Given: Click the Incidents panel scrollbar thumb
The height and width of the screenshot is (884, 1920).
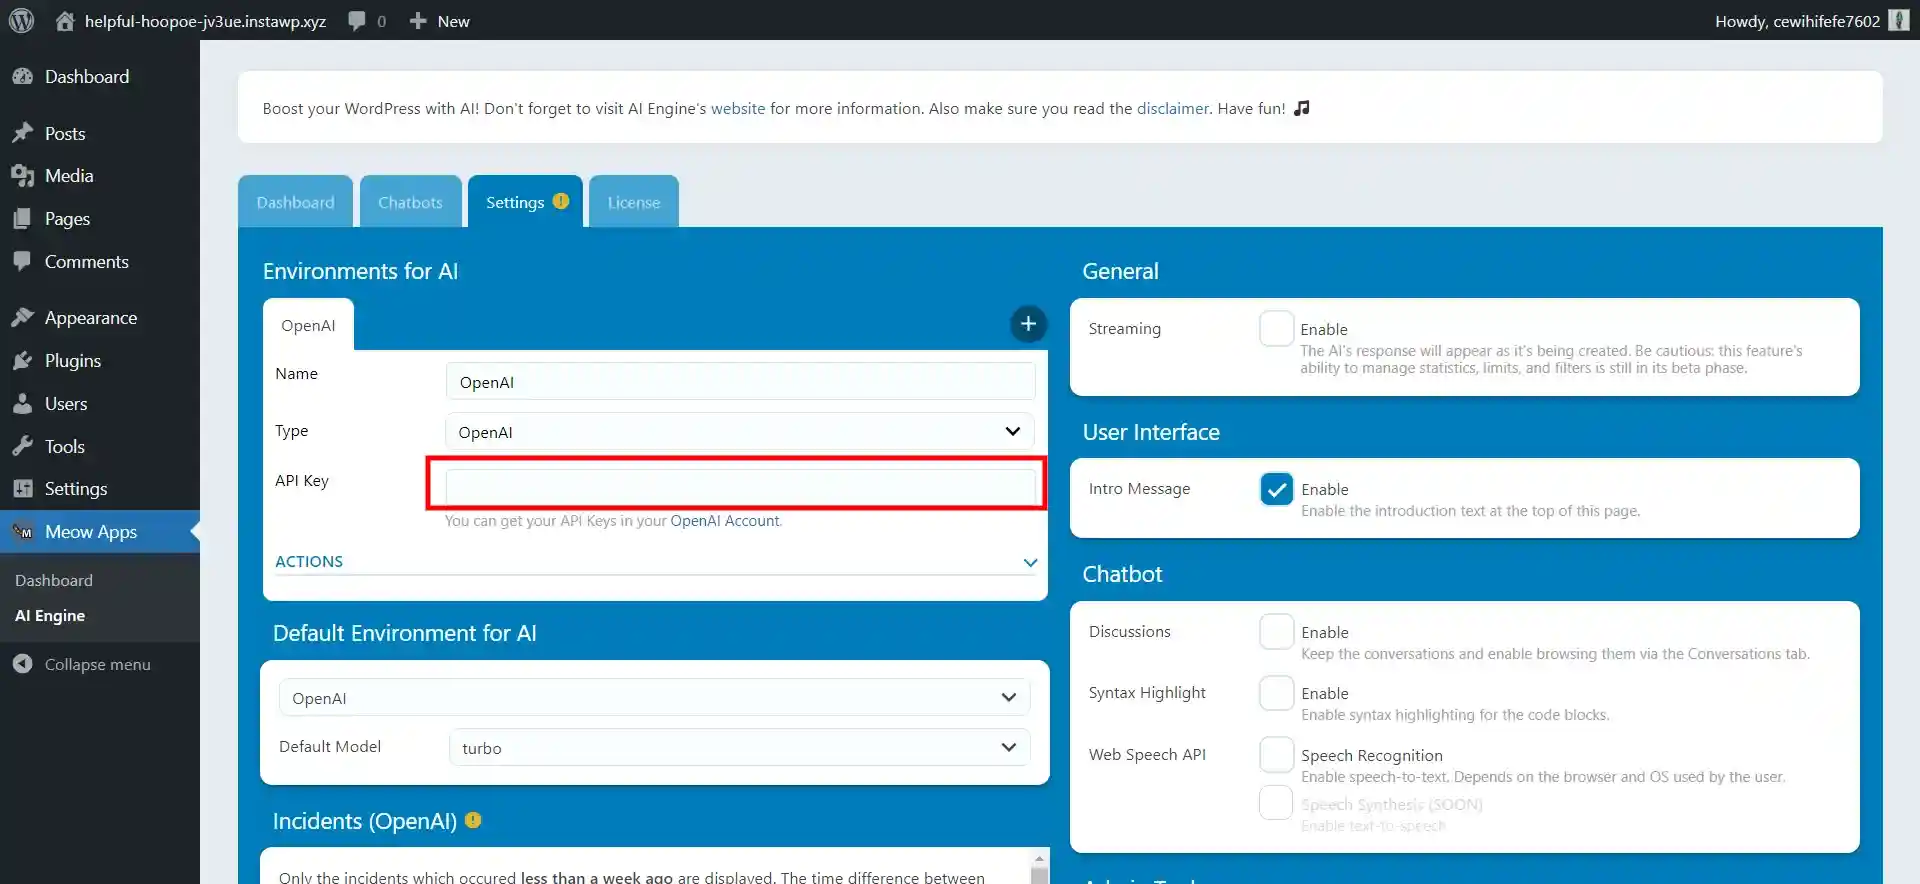Looking at the screenshot, I should [x=1039, y=875].
